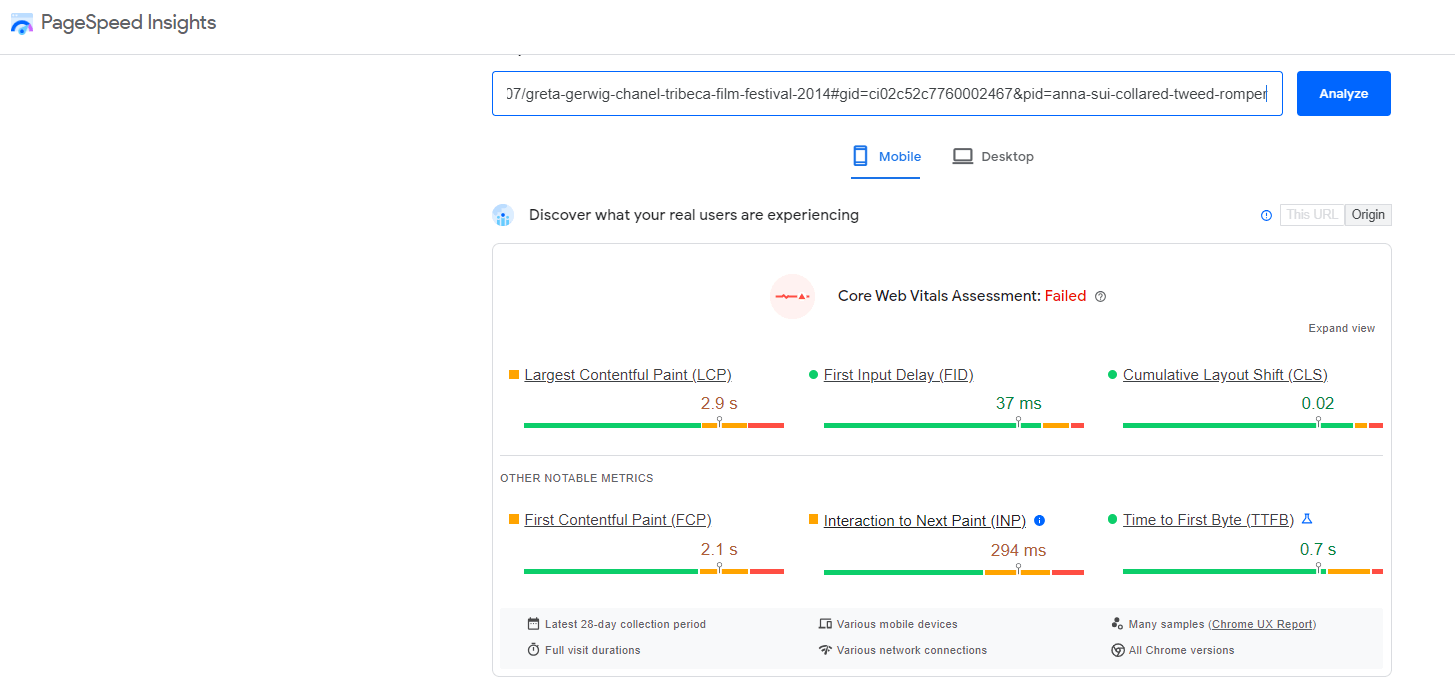
Task: Click the Analyze button
Action: [1343, 94]
